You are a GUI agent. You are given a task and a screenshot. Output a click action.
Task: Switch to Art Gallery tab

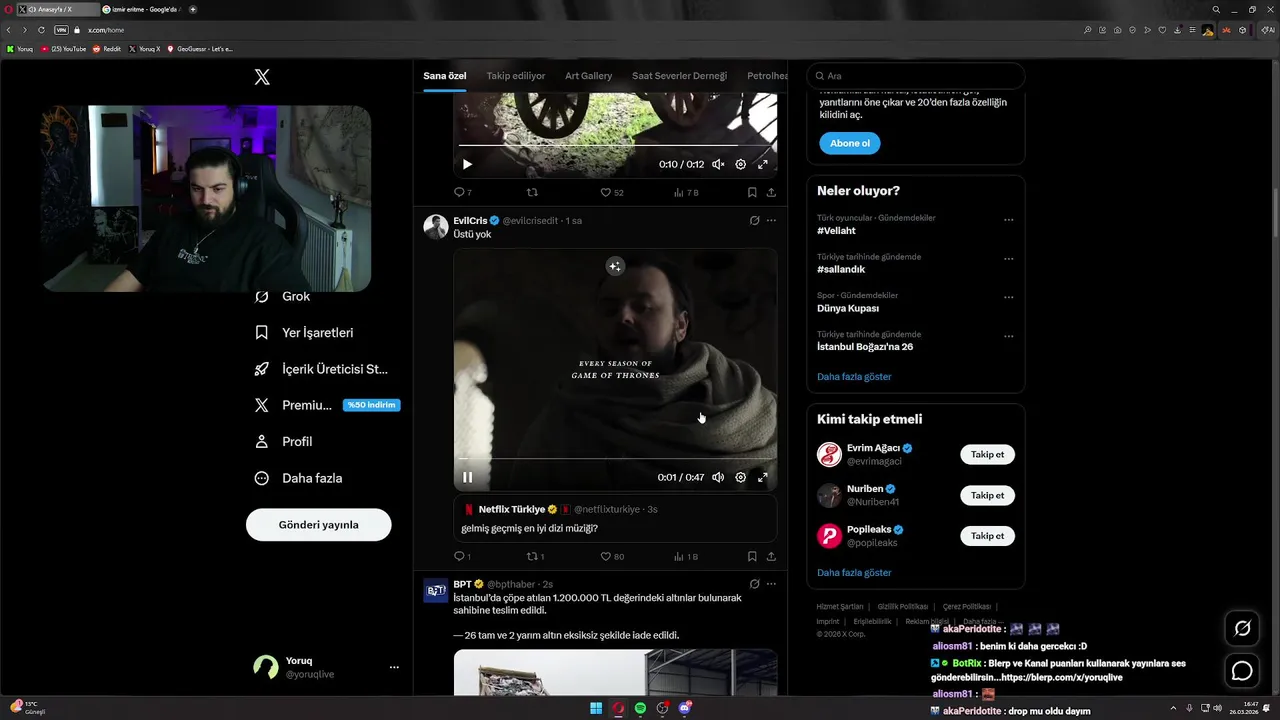tap(588, 76)
